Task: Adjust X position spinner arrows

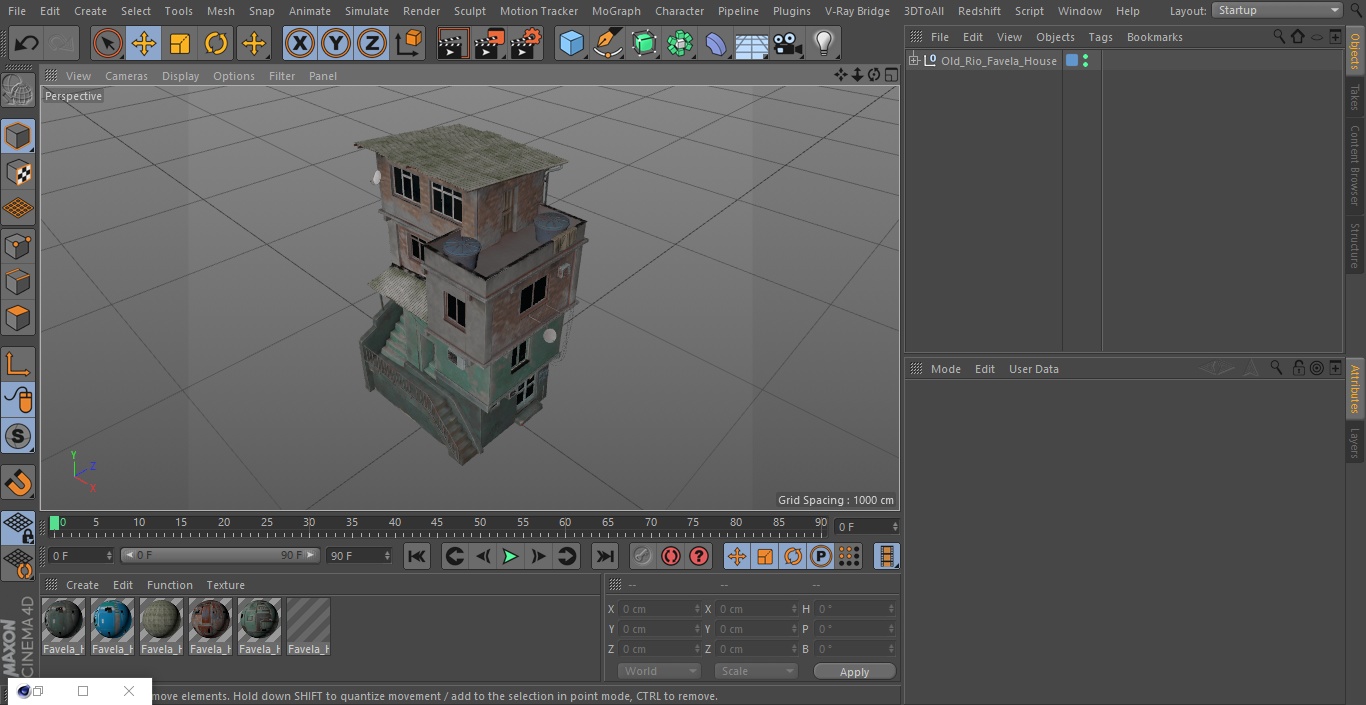Action: [x=697, y=608]
